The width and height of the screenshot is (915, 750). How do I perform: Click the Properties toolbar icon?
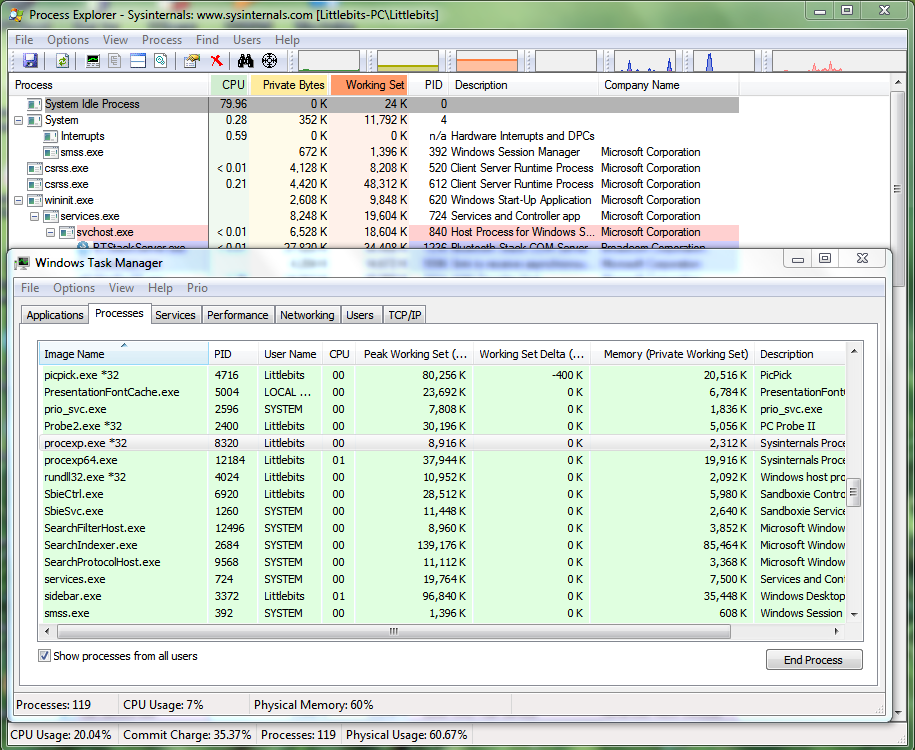point(192,61)
